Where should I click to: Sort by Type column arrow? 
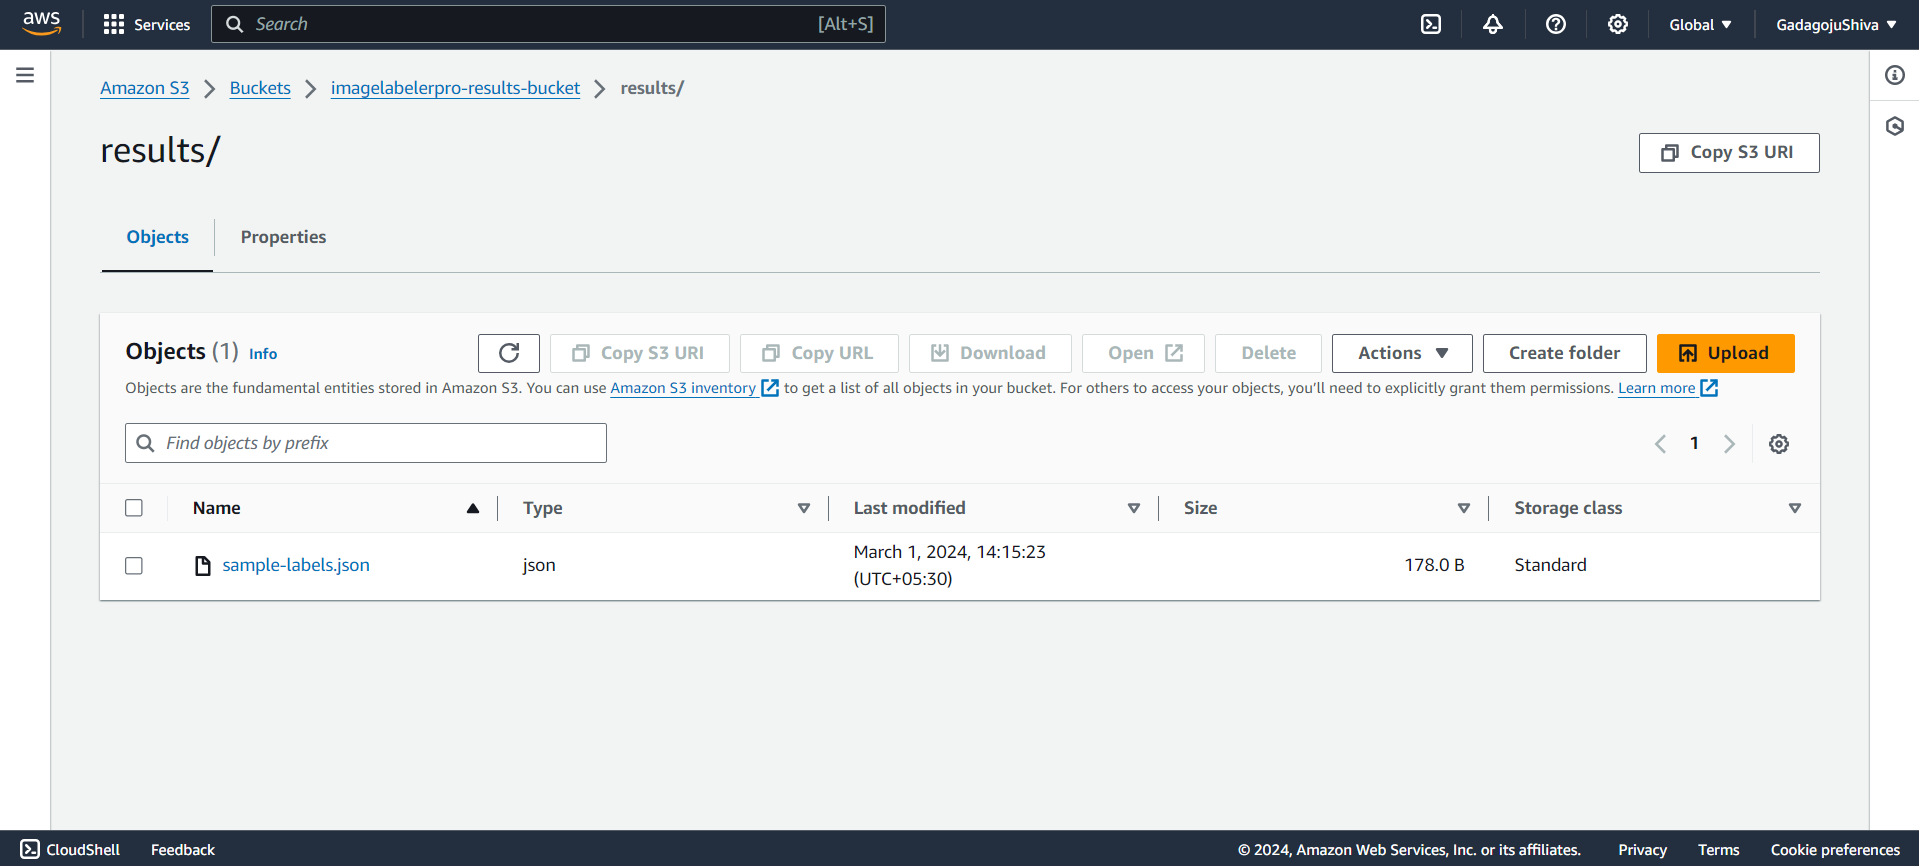click(x=804, y=508)
